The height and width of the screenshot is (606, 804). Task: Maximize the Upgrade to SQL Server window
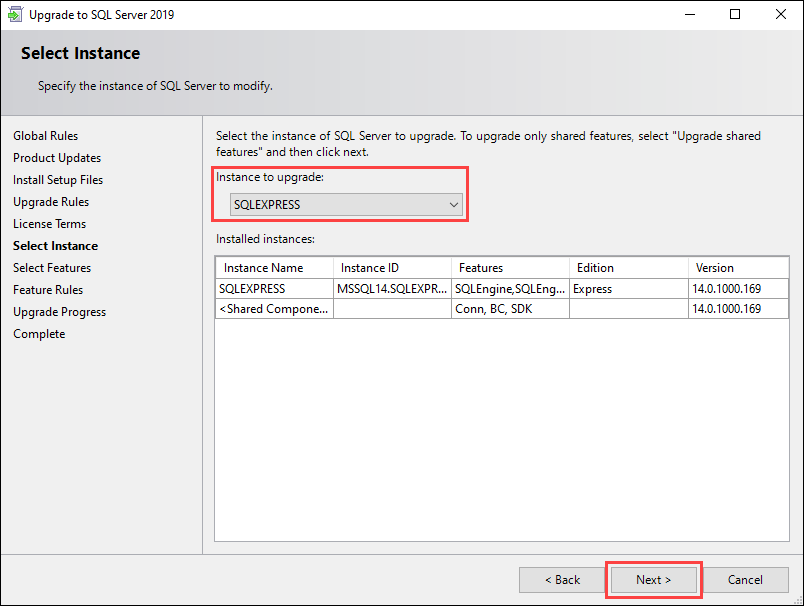(735, 15)
